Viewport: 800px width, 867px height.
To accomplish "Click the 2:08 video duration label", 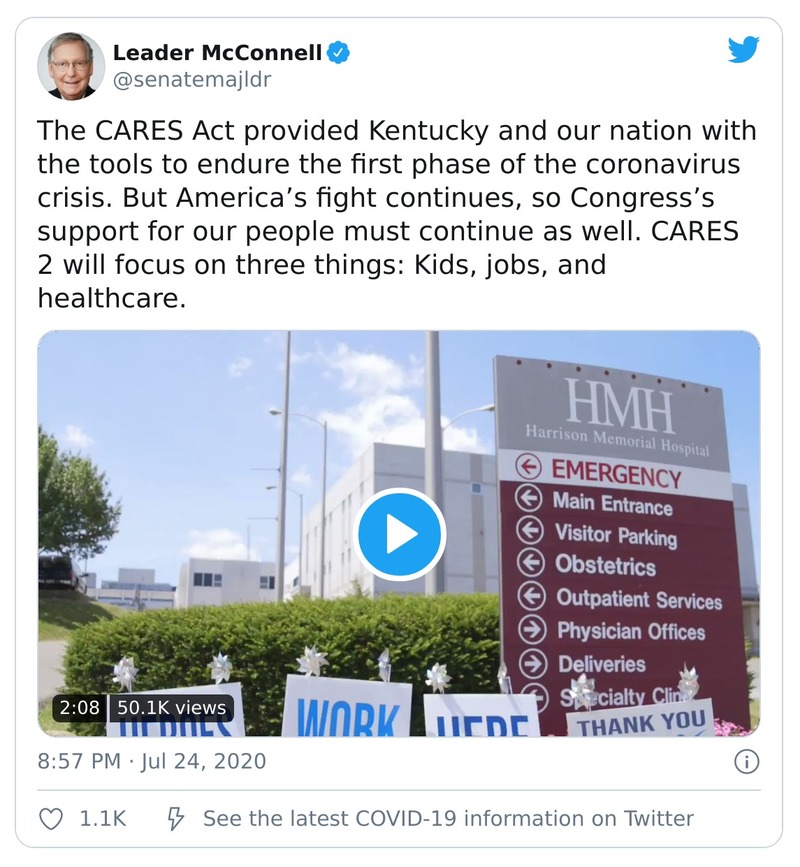I will [80, 708].
